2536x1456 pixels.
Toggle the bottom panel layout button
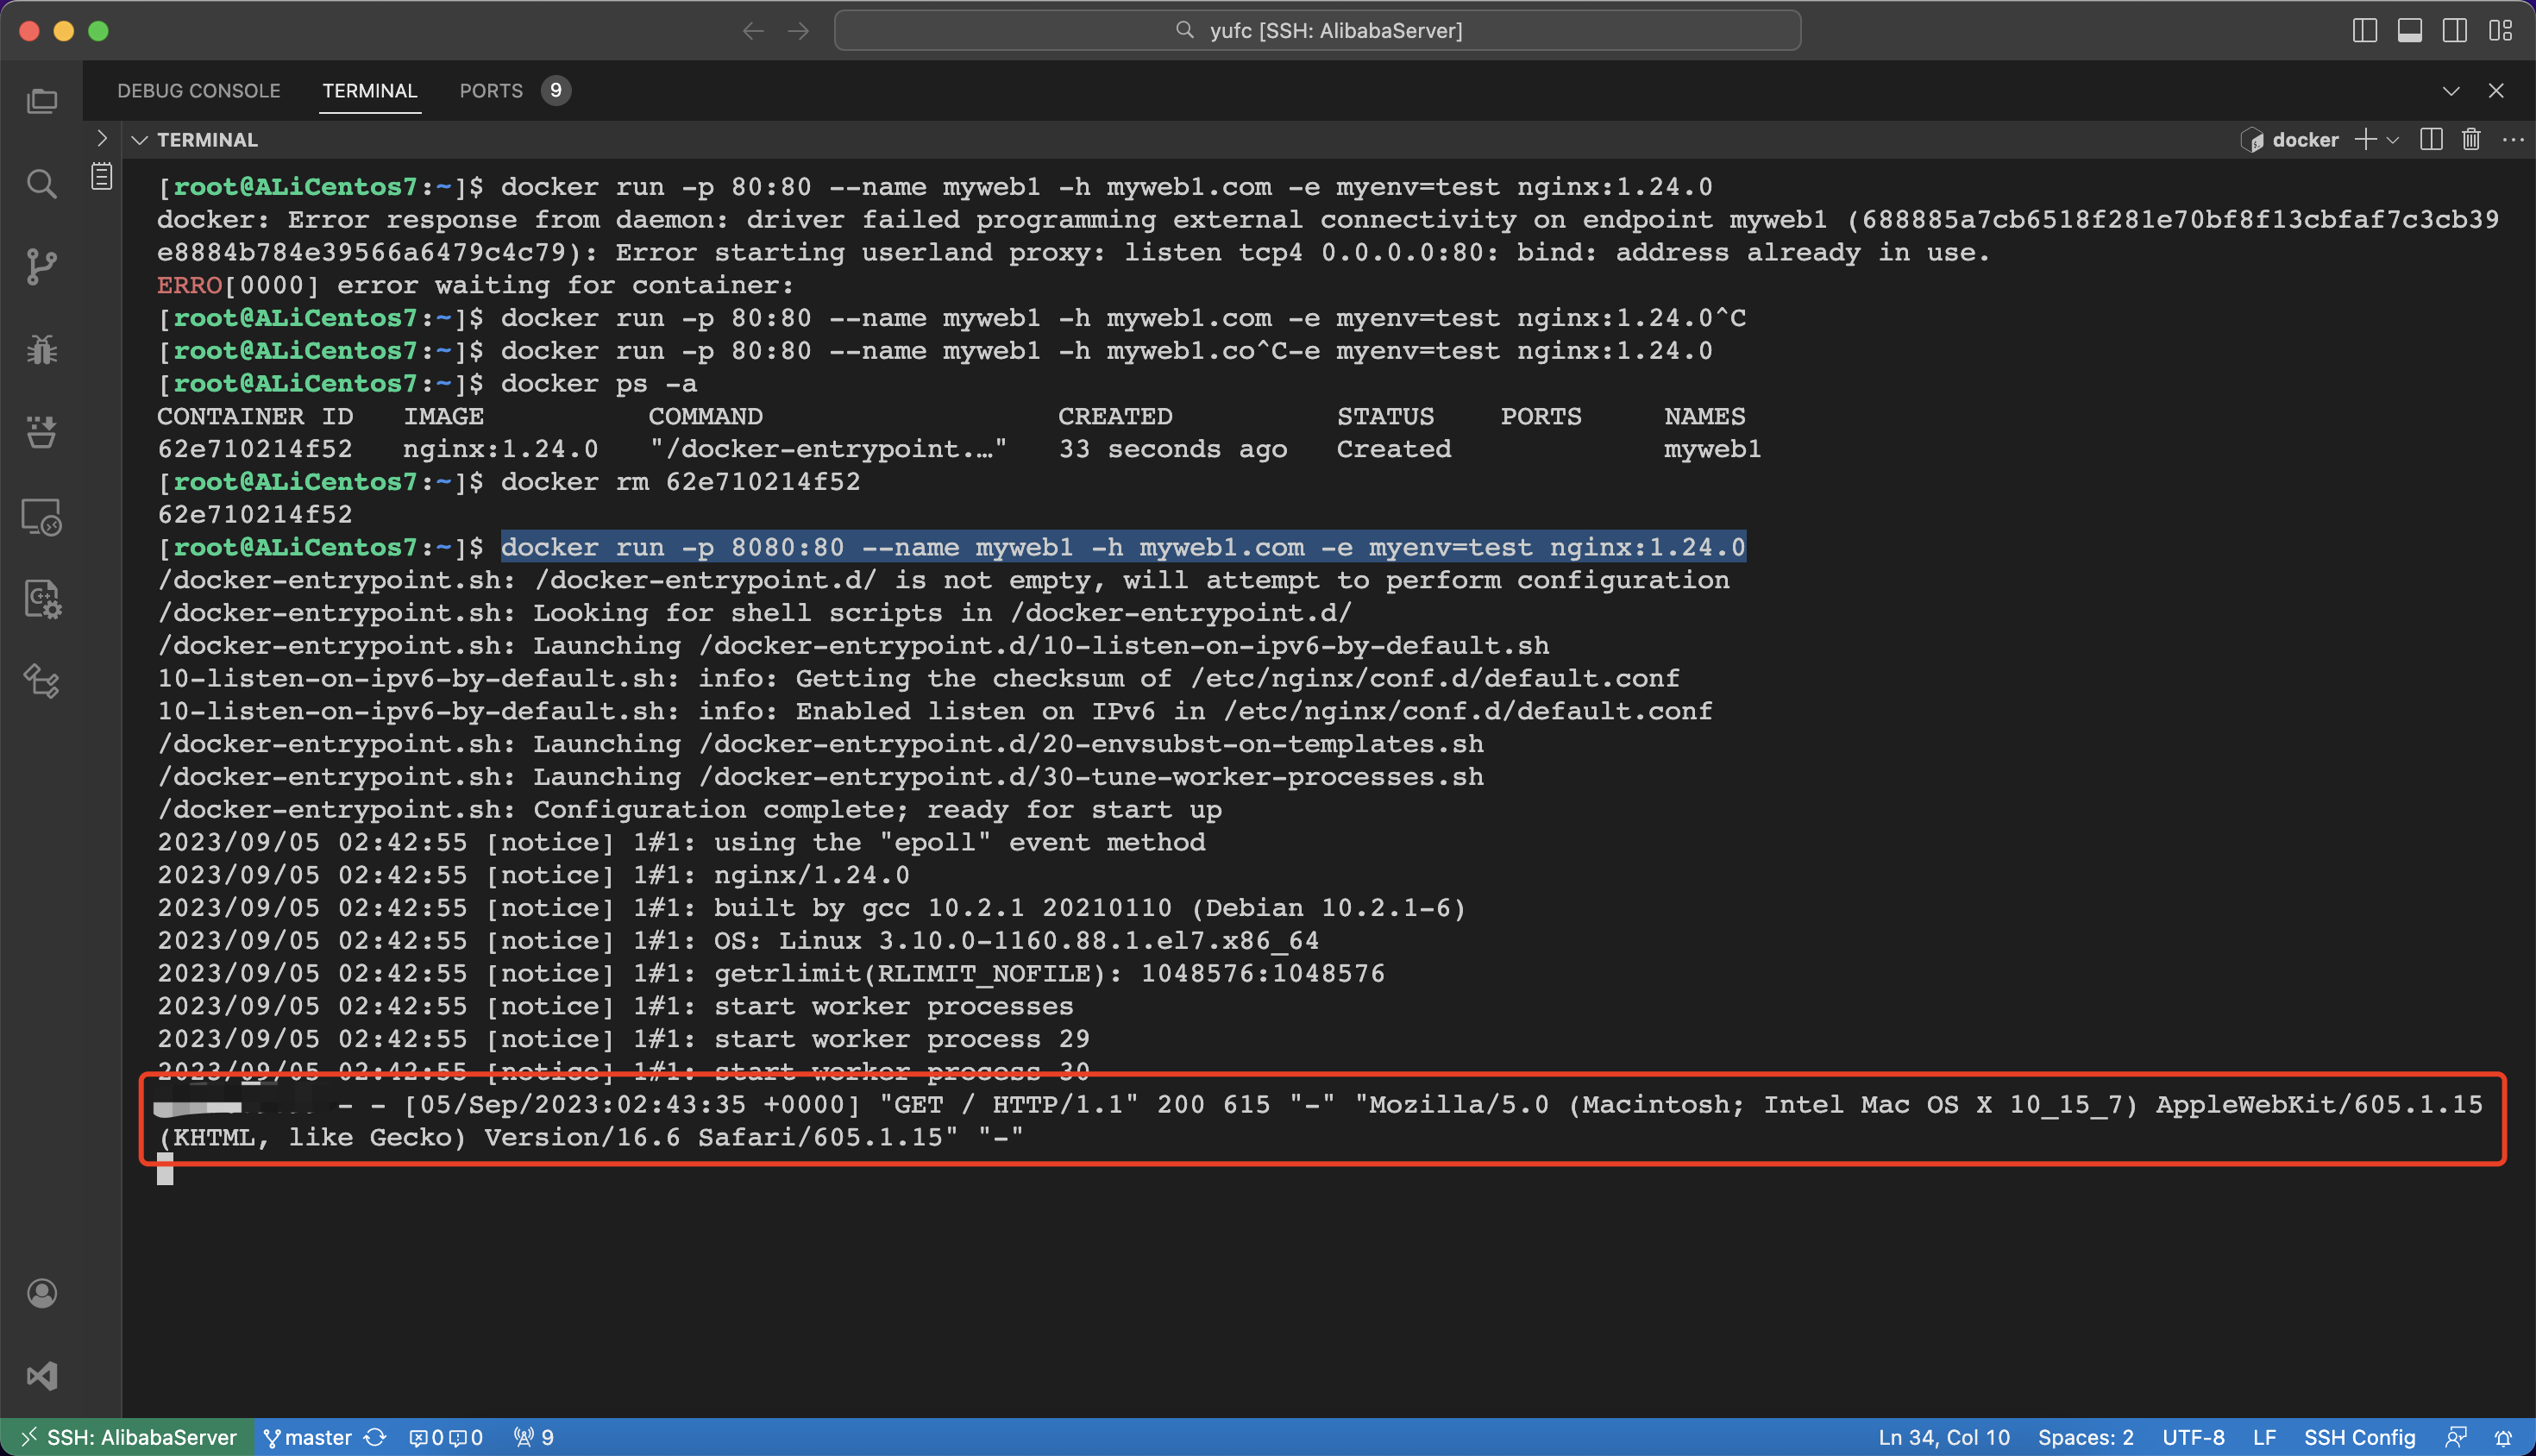tap(2410, 31)
